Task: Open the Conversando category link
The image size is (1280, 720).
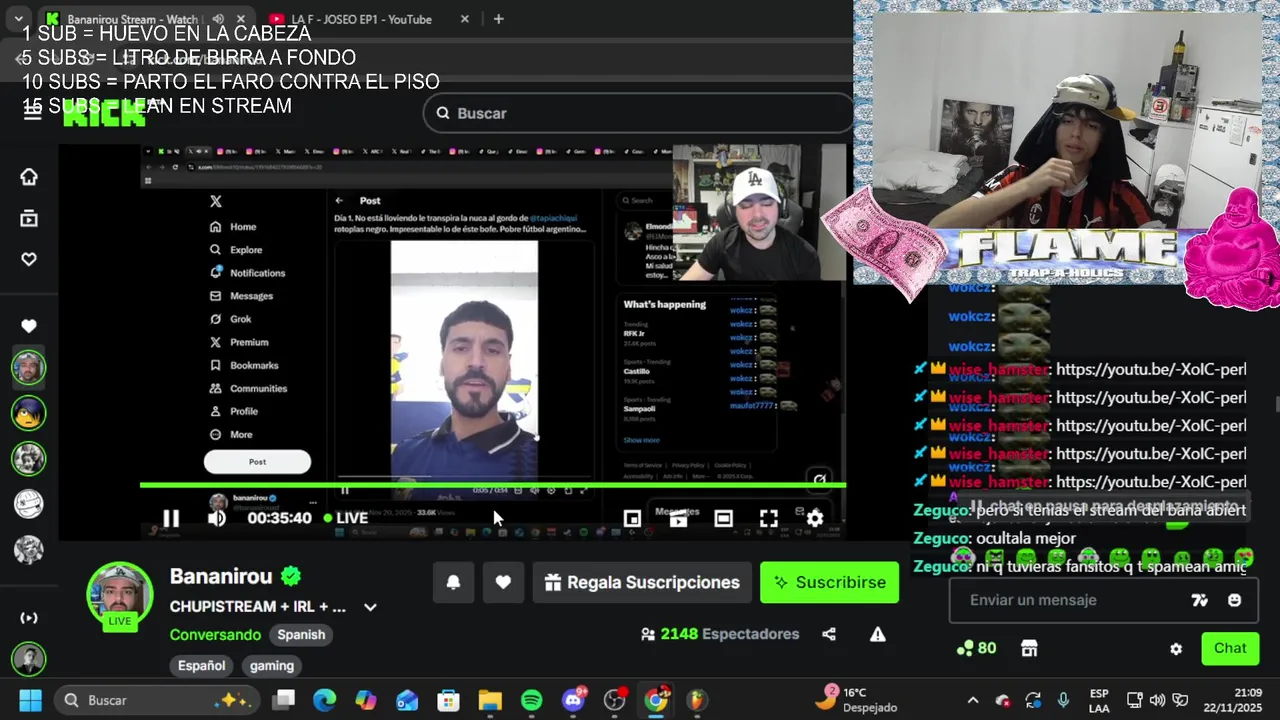Action: click(215, 634)
